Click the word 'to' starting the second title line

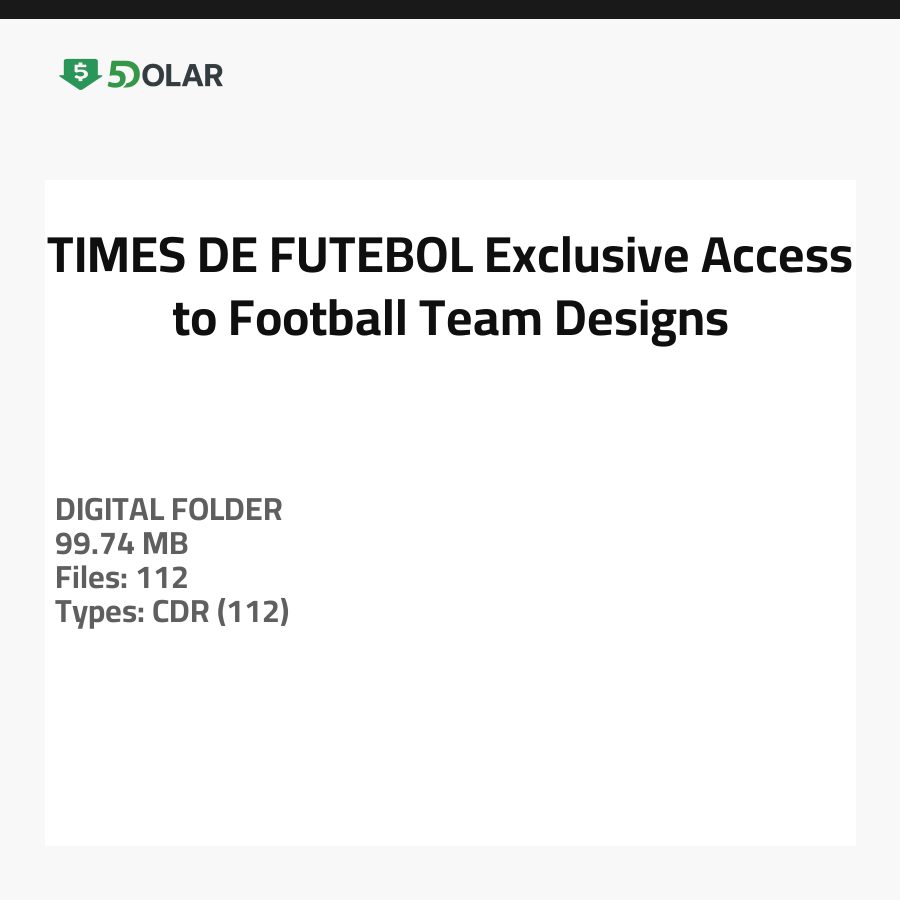[194, 319]
